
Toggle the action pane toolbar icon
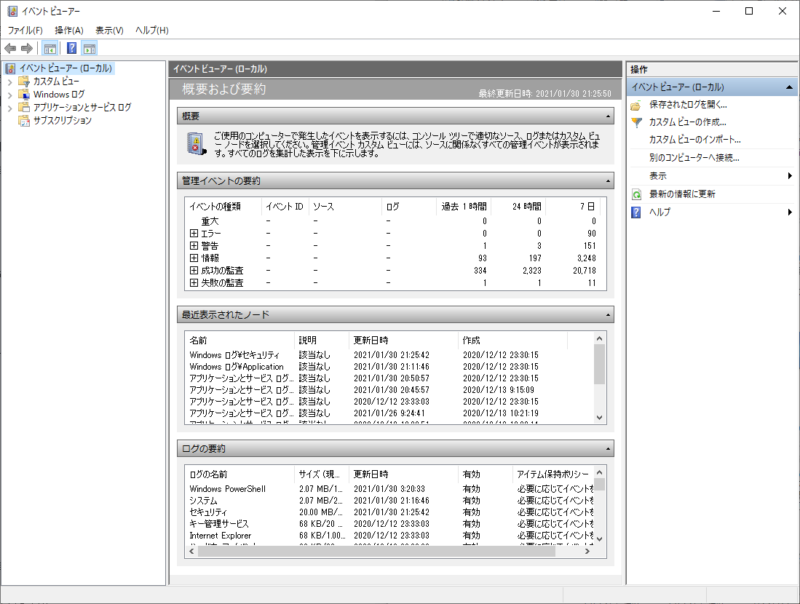(89, 48)
